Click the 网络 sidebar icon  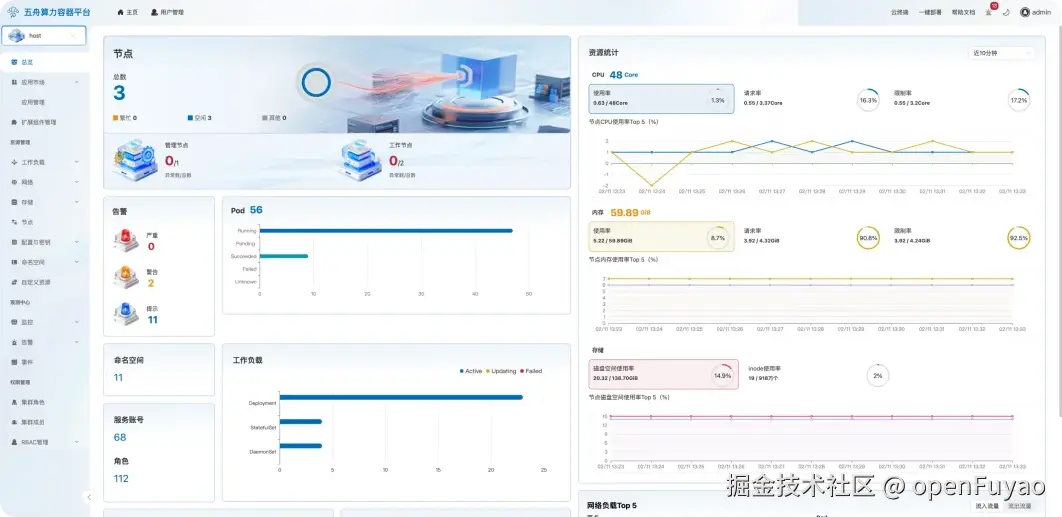coord(14,182)
